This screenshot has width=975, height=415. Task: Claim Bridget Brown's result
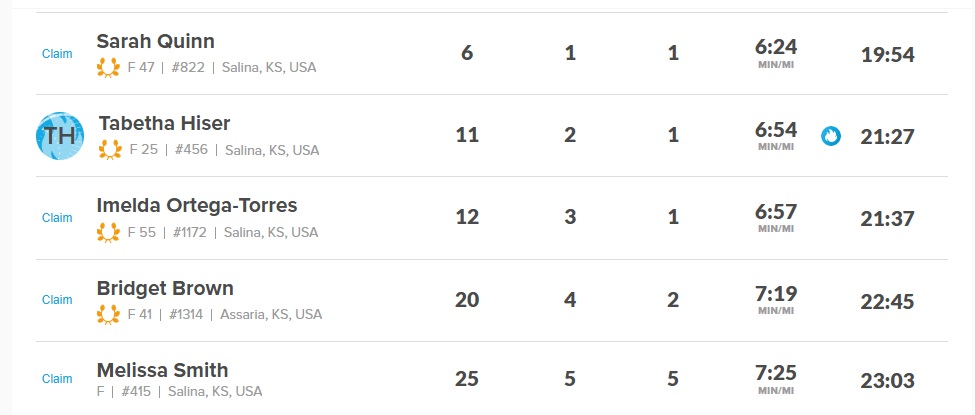pyautogui.click(x=57, y=300)
